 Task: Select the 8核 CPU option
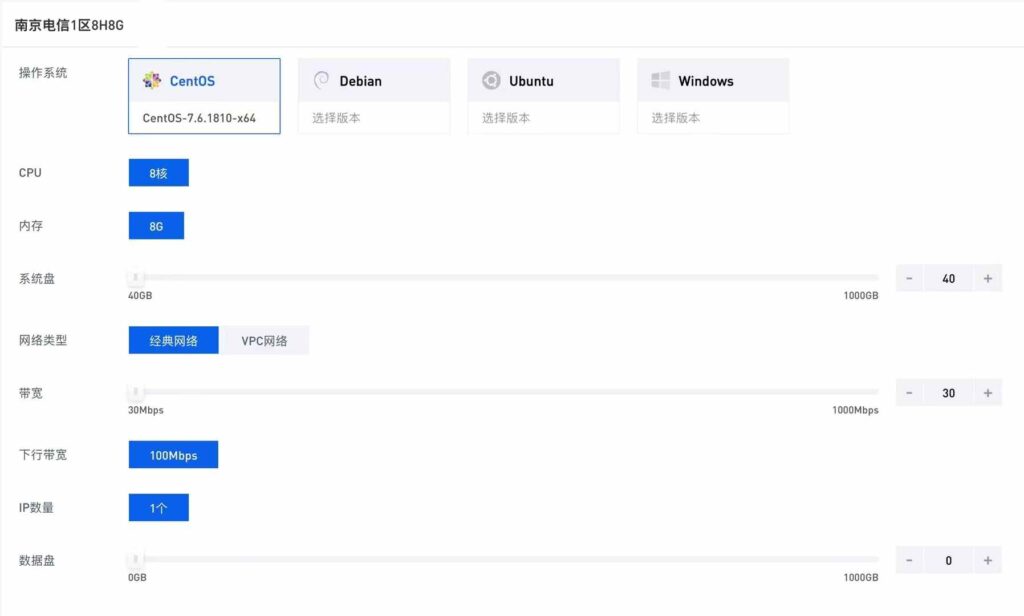tap(158, 173)
